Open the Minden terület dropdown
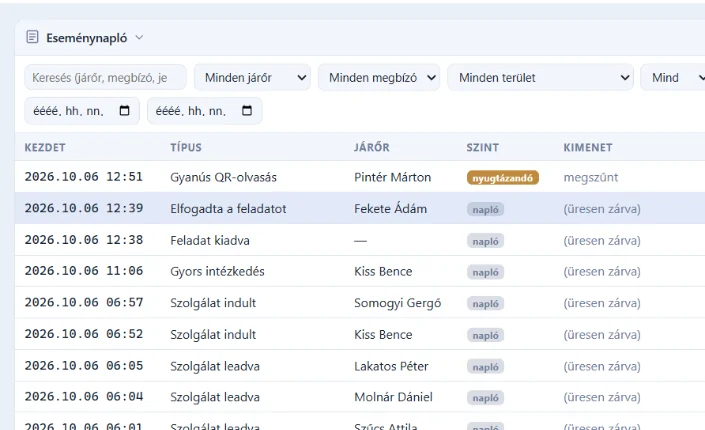The width and height of the screenshot is (705, 430). click(540, 77)
